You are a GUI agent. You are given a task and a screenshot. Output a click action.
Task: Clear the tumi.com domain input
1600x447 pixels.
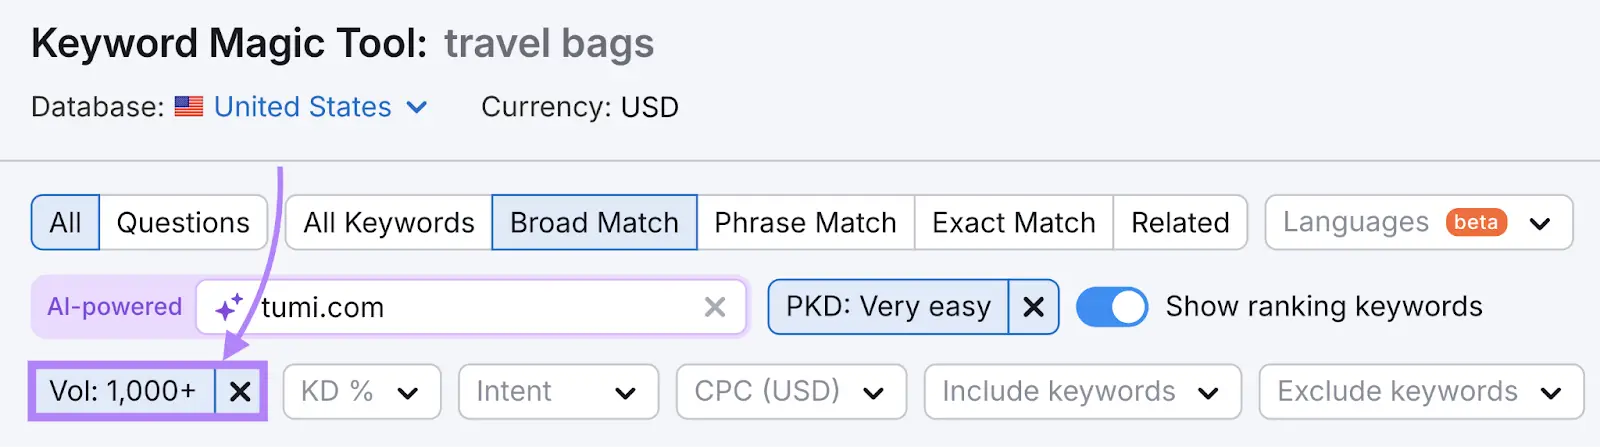pos(714,307)
